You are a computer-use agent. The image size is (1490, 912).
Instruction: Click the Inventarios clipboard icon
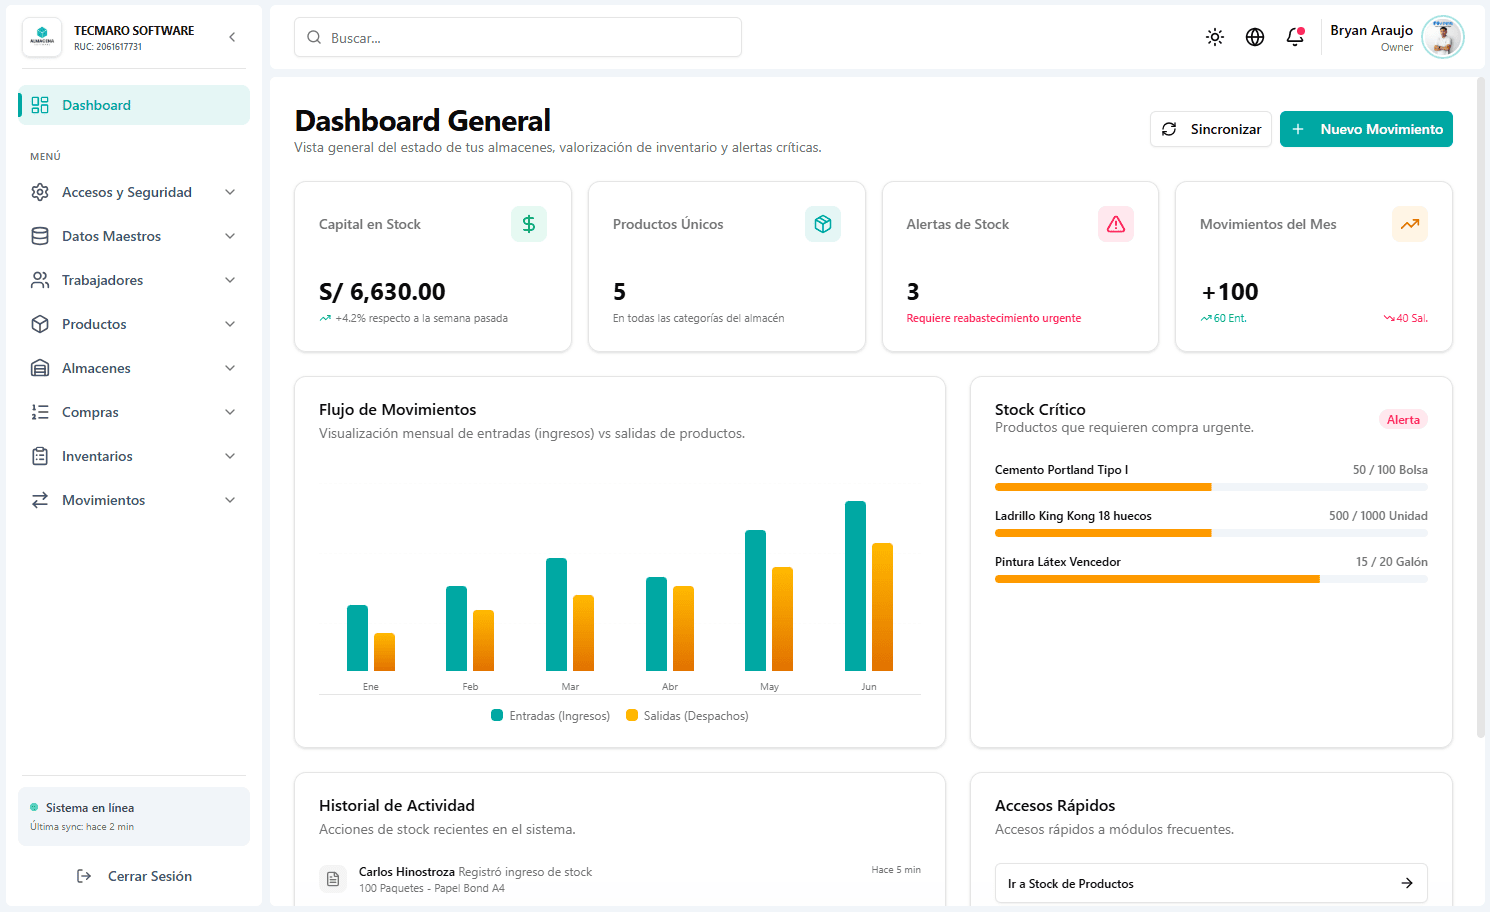click(40, 456)
